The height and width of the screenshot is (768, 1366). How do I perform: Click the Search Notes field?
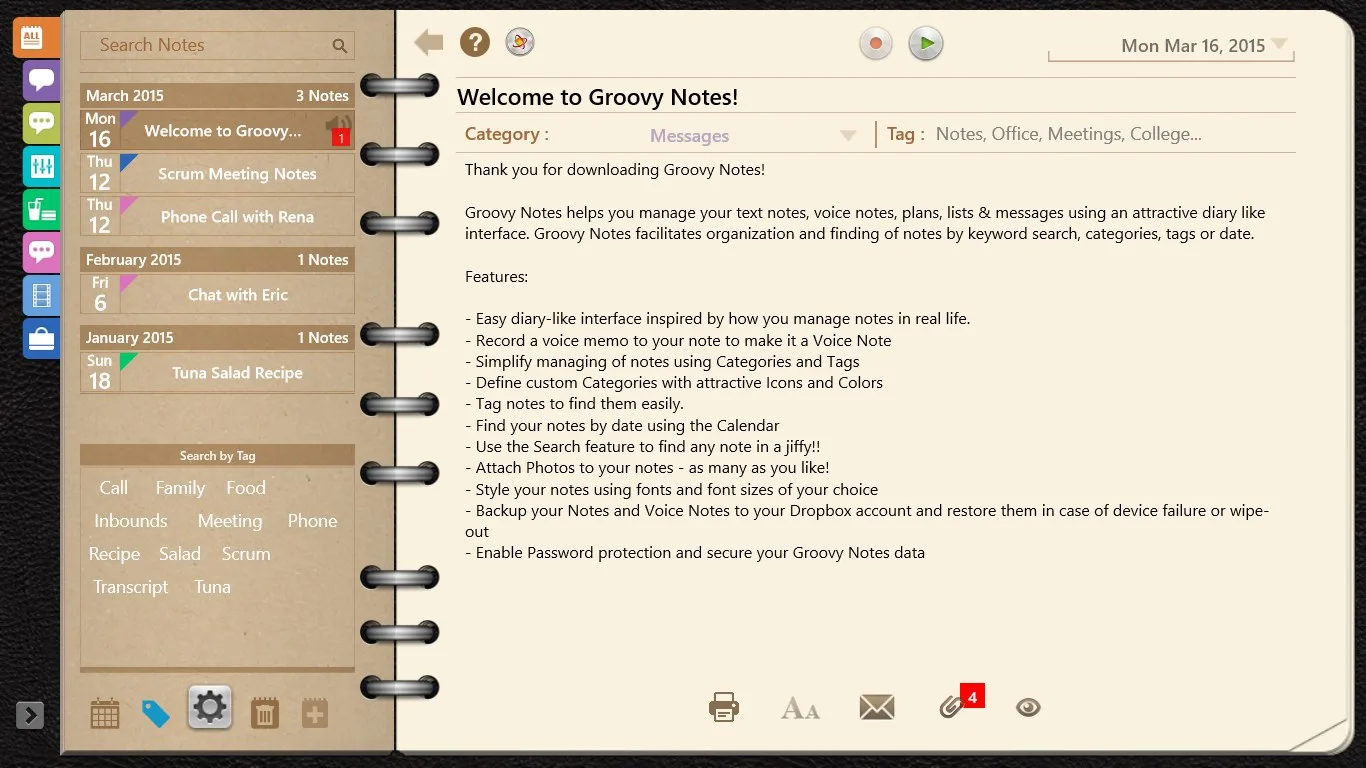coord(217,45)
